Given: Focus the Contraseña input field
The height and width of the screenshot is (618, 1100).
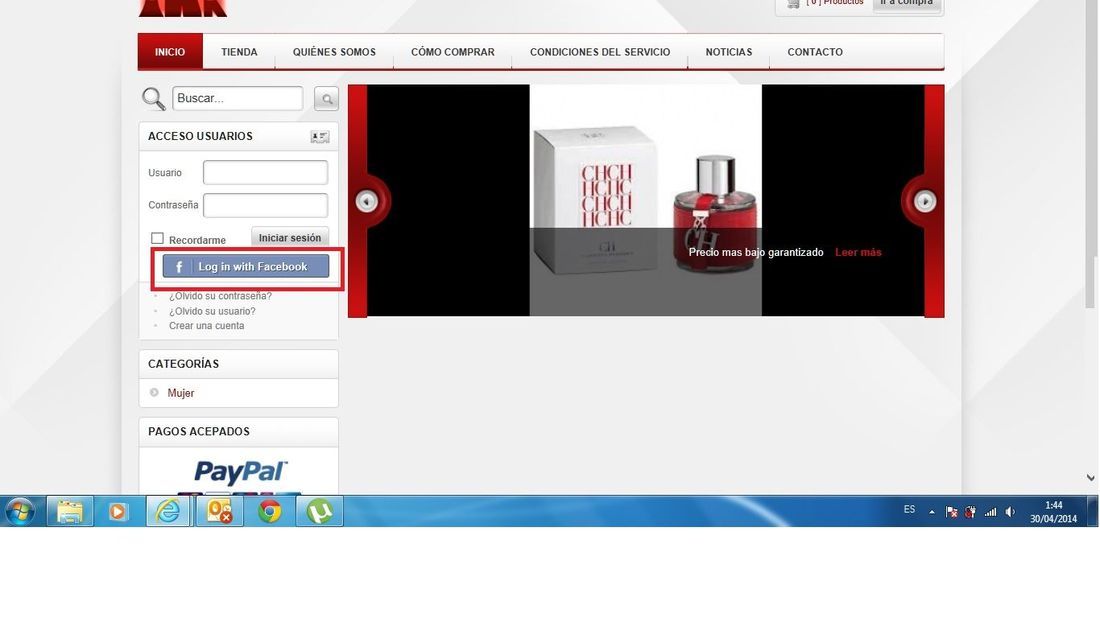Looking at the screenshot, I should pos(265,206).
